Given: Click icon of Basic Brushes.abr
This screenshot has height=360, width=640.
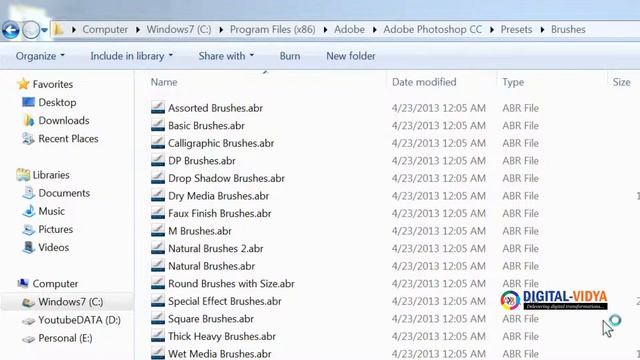Looking at the screenshot, I should click(x=158, y=125).
